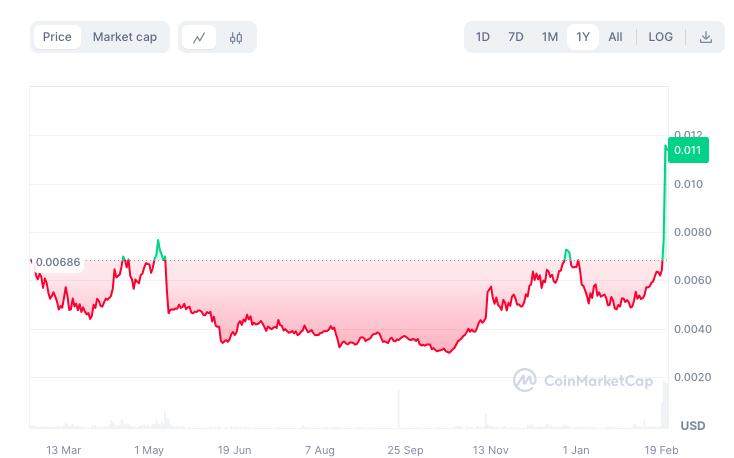Set time range to 1D
The height and width of the screenshot is (458, 734).
482,37
